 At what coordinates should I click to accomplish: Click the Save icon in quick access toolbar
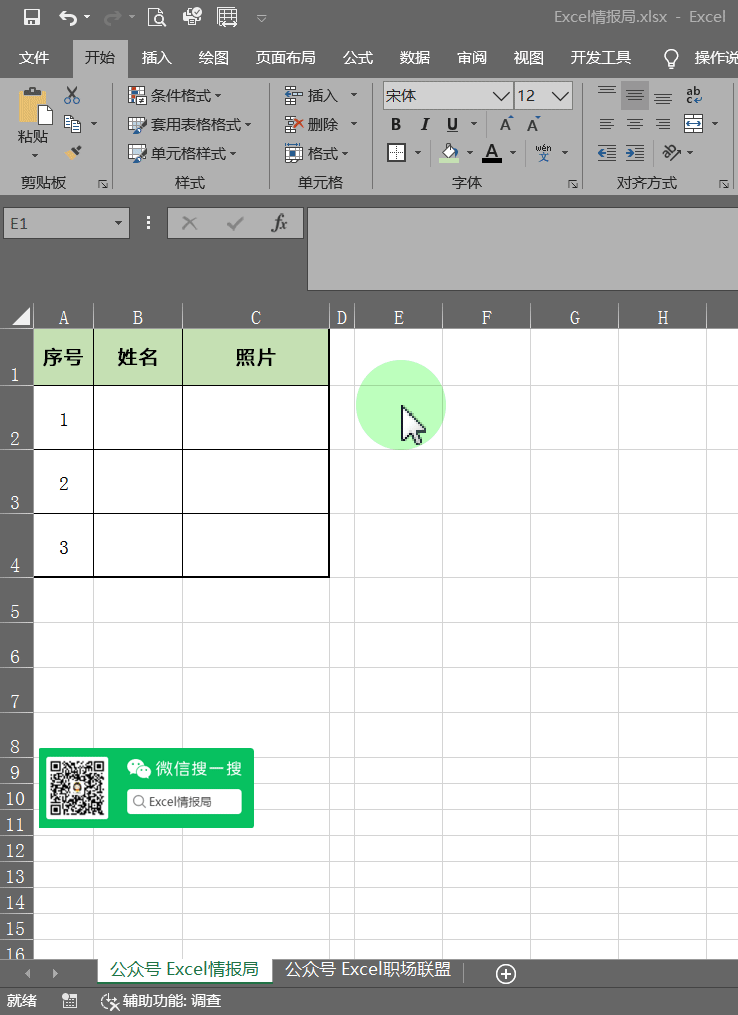(32, 17)
